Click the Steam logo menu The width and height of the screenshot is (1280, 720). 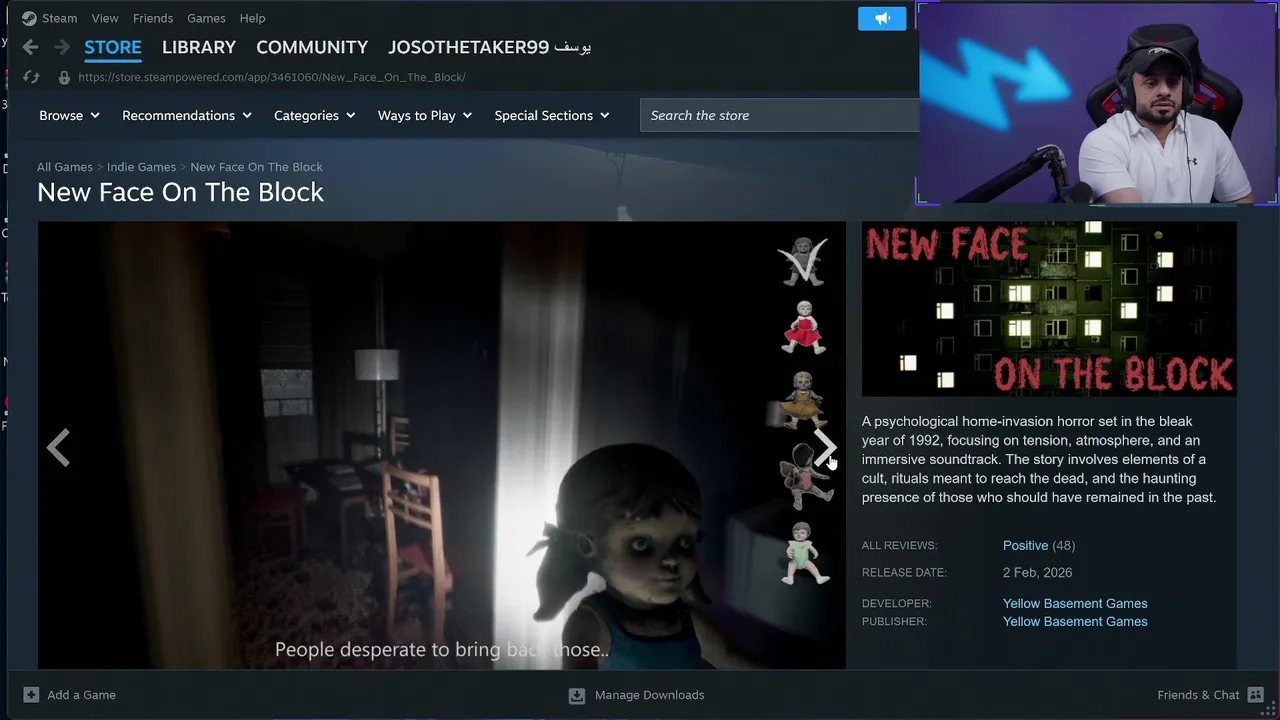[49, 18]
